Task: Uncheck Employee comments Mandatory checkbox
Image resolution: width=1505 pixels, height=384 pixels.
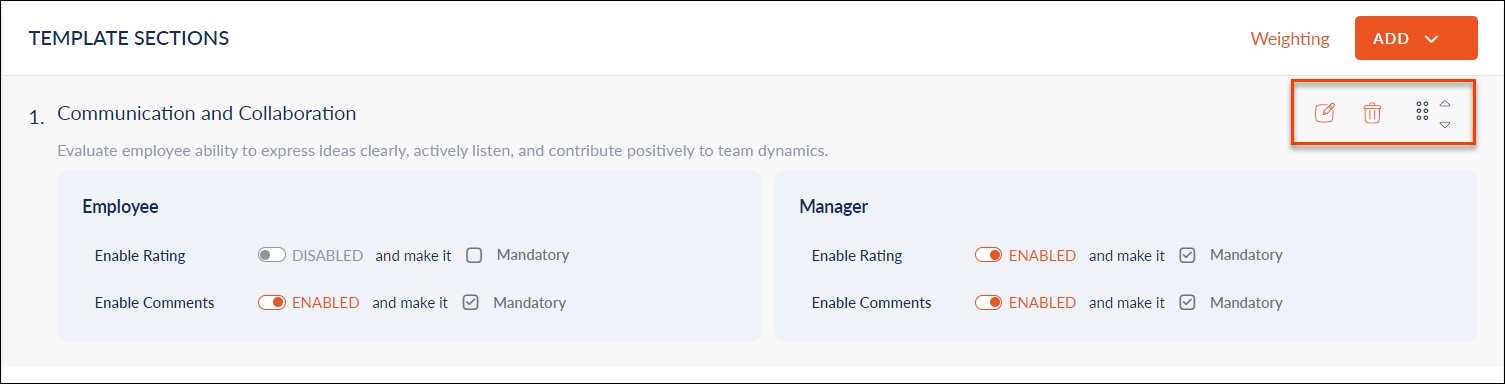Action: tap(471, 302)
